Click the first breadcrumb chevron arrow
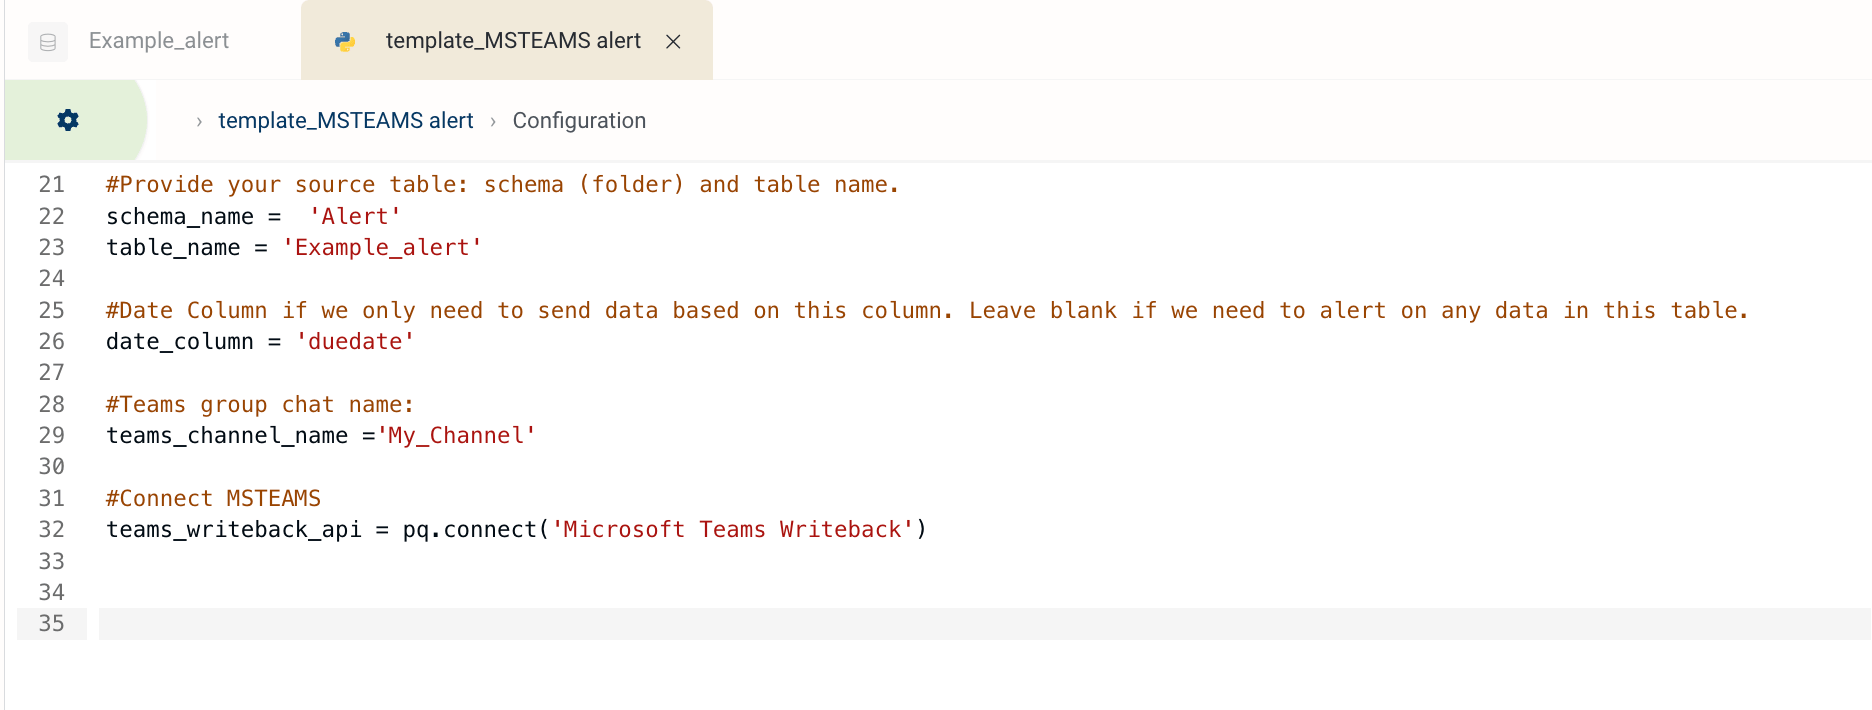 (199, 121)
